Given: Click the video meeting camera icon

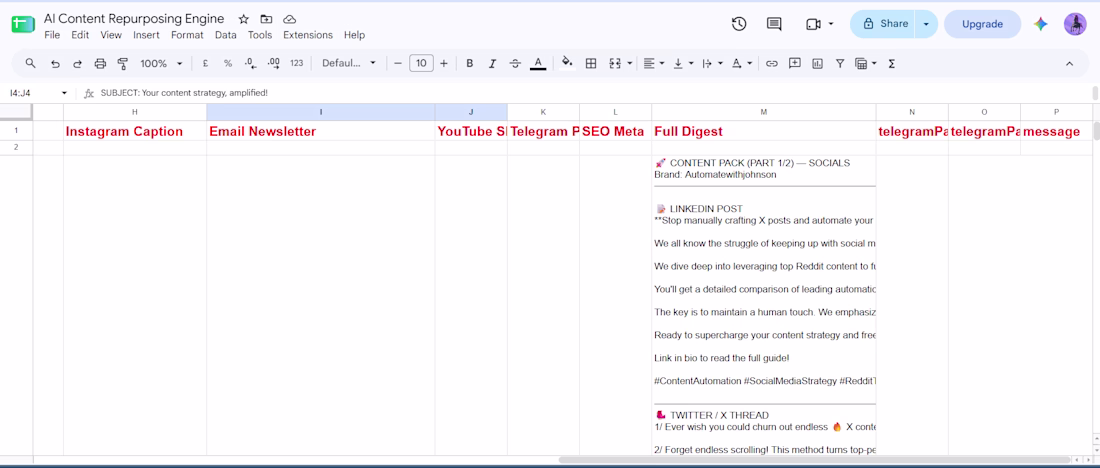Looking at the screenshot, I should pyautogui.click(x=813, y=24).
